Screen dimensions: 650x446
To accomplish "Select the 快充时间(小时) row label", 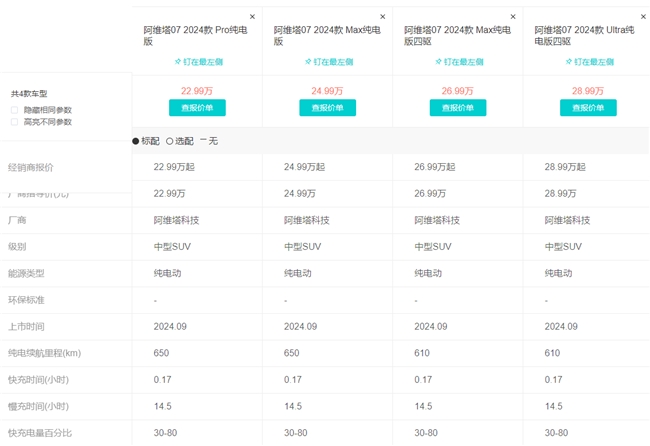I will click(38, 380).
